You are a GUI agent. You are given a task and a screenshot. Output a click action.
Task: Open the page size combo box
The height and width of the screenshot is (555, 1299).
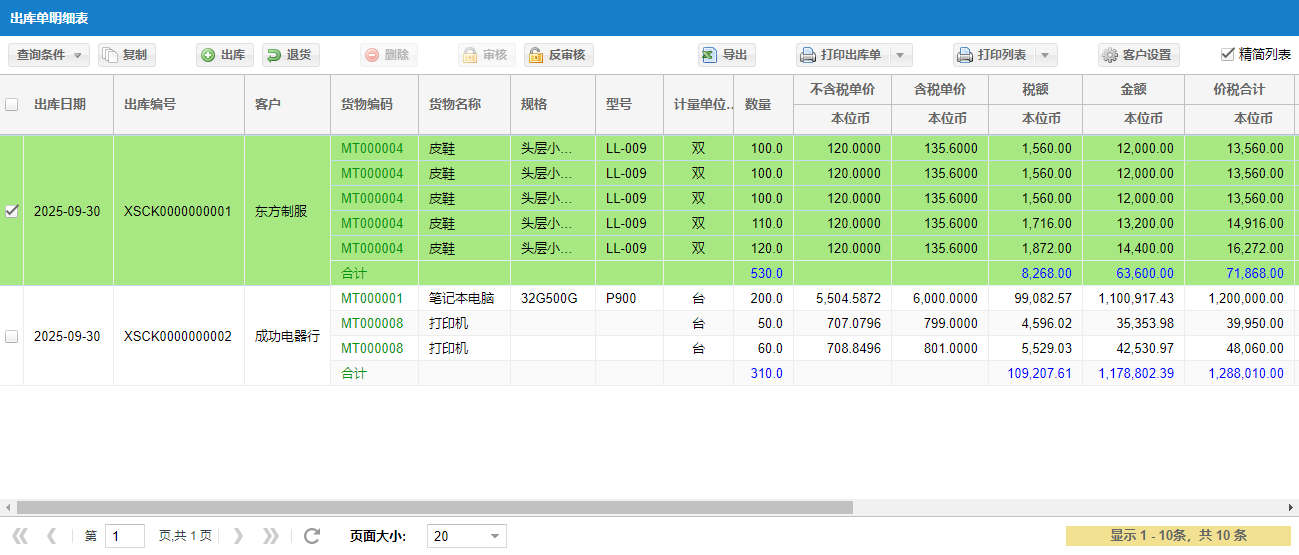click(x=466, y=536)
